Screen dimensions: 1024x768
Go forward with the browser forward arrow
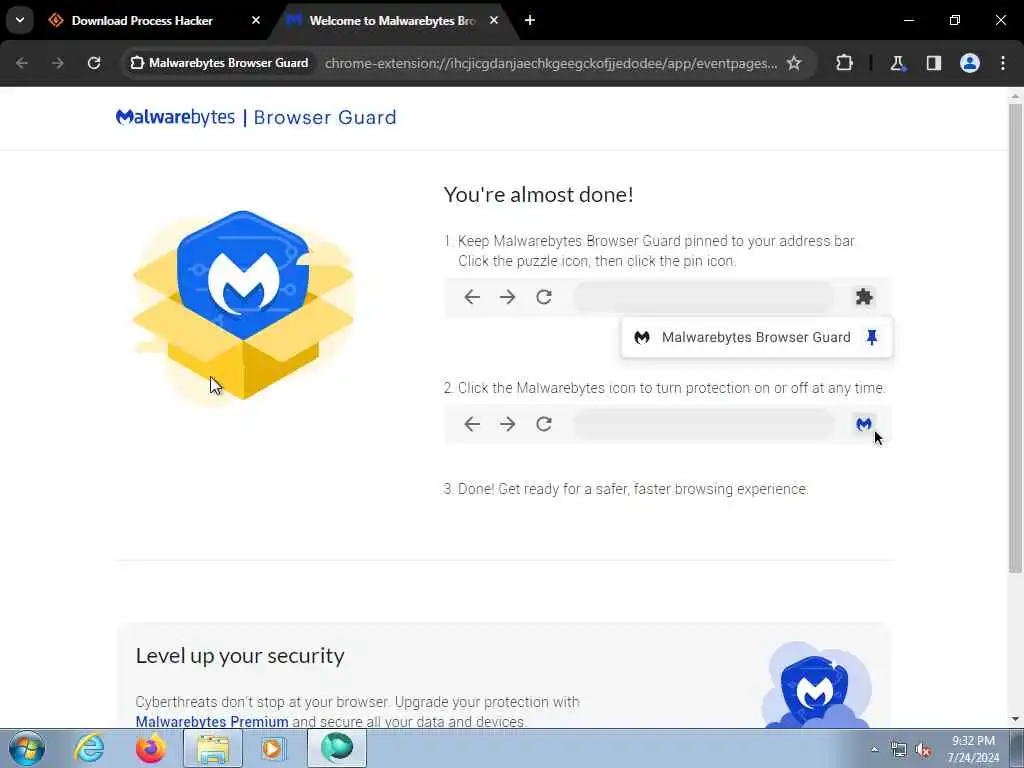57,63
